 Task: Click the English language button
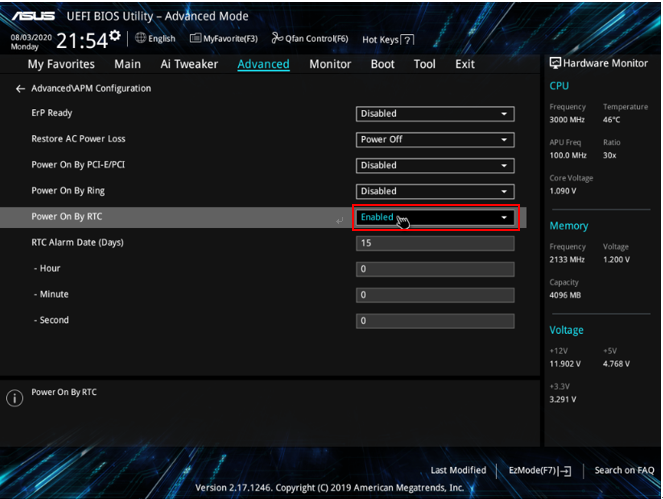point(155,38)
